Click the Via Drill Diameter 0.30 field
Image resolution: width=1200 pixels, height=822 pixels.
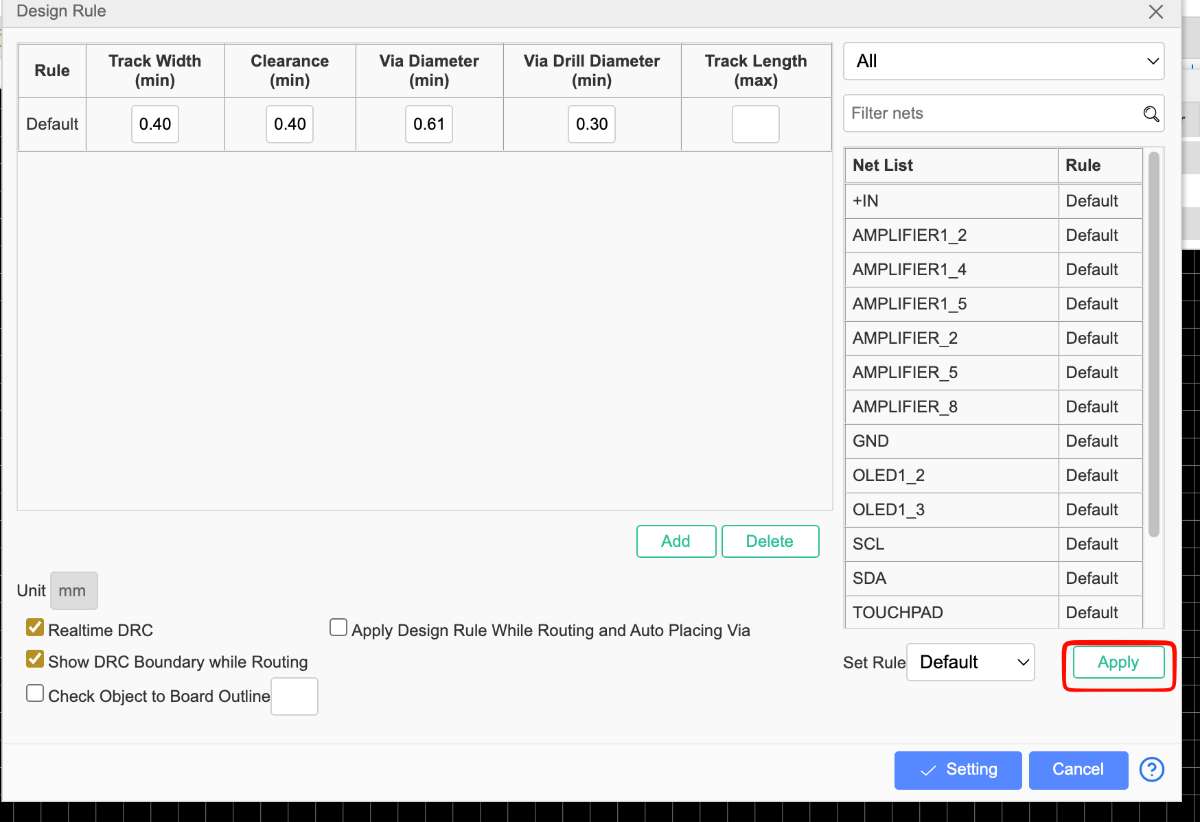coord(592,125)
